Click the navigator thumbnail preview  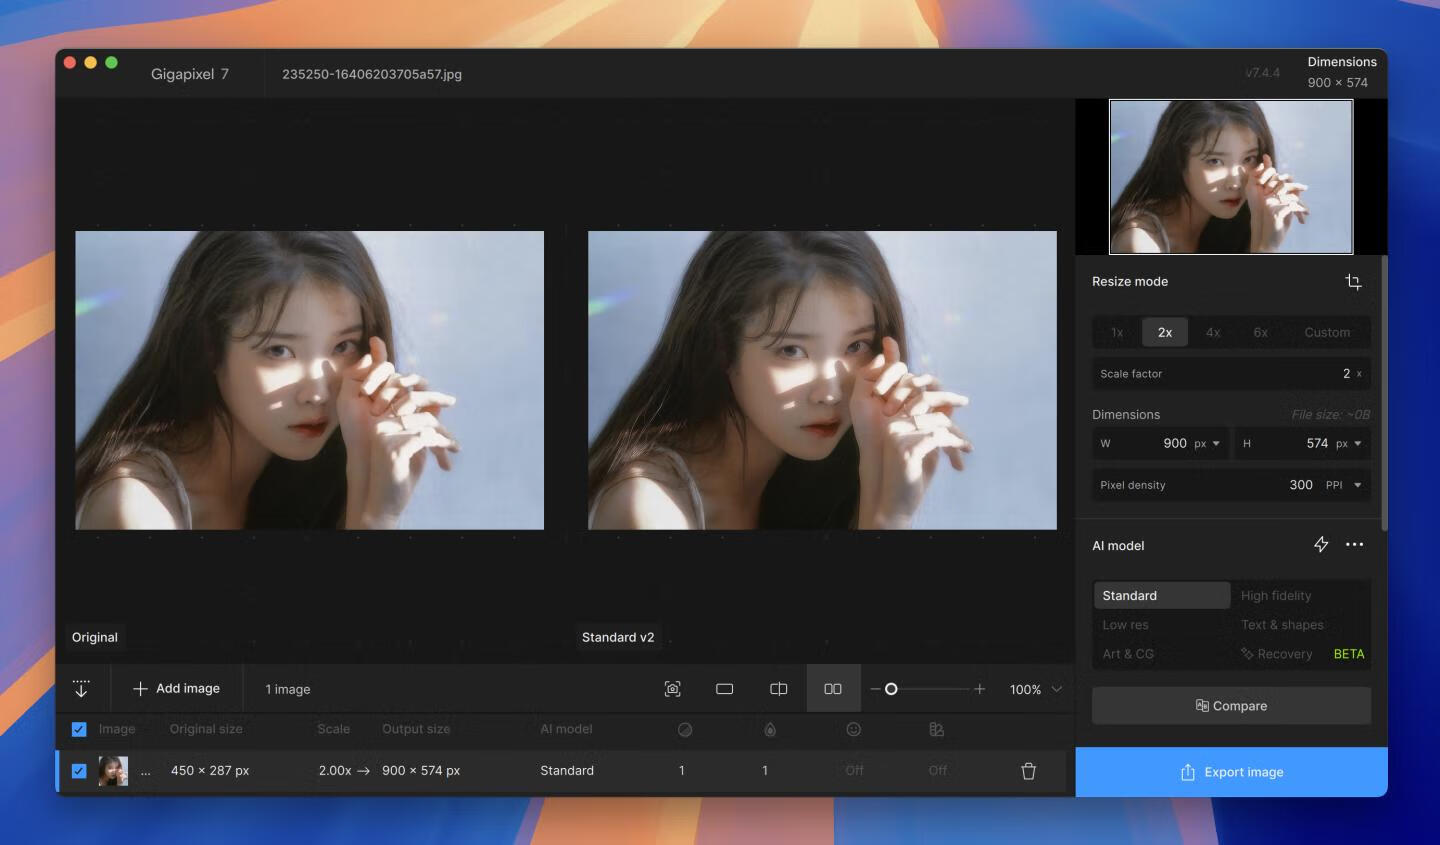pos(1231,177)
